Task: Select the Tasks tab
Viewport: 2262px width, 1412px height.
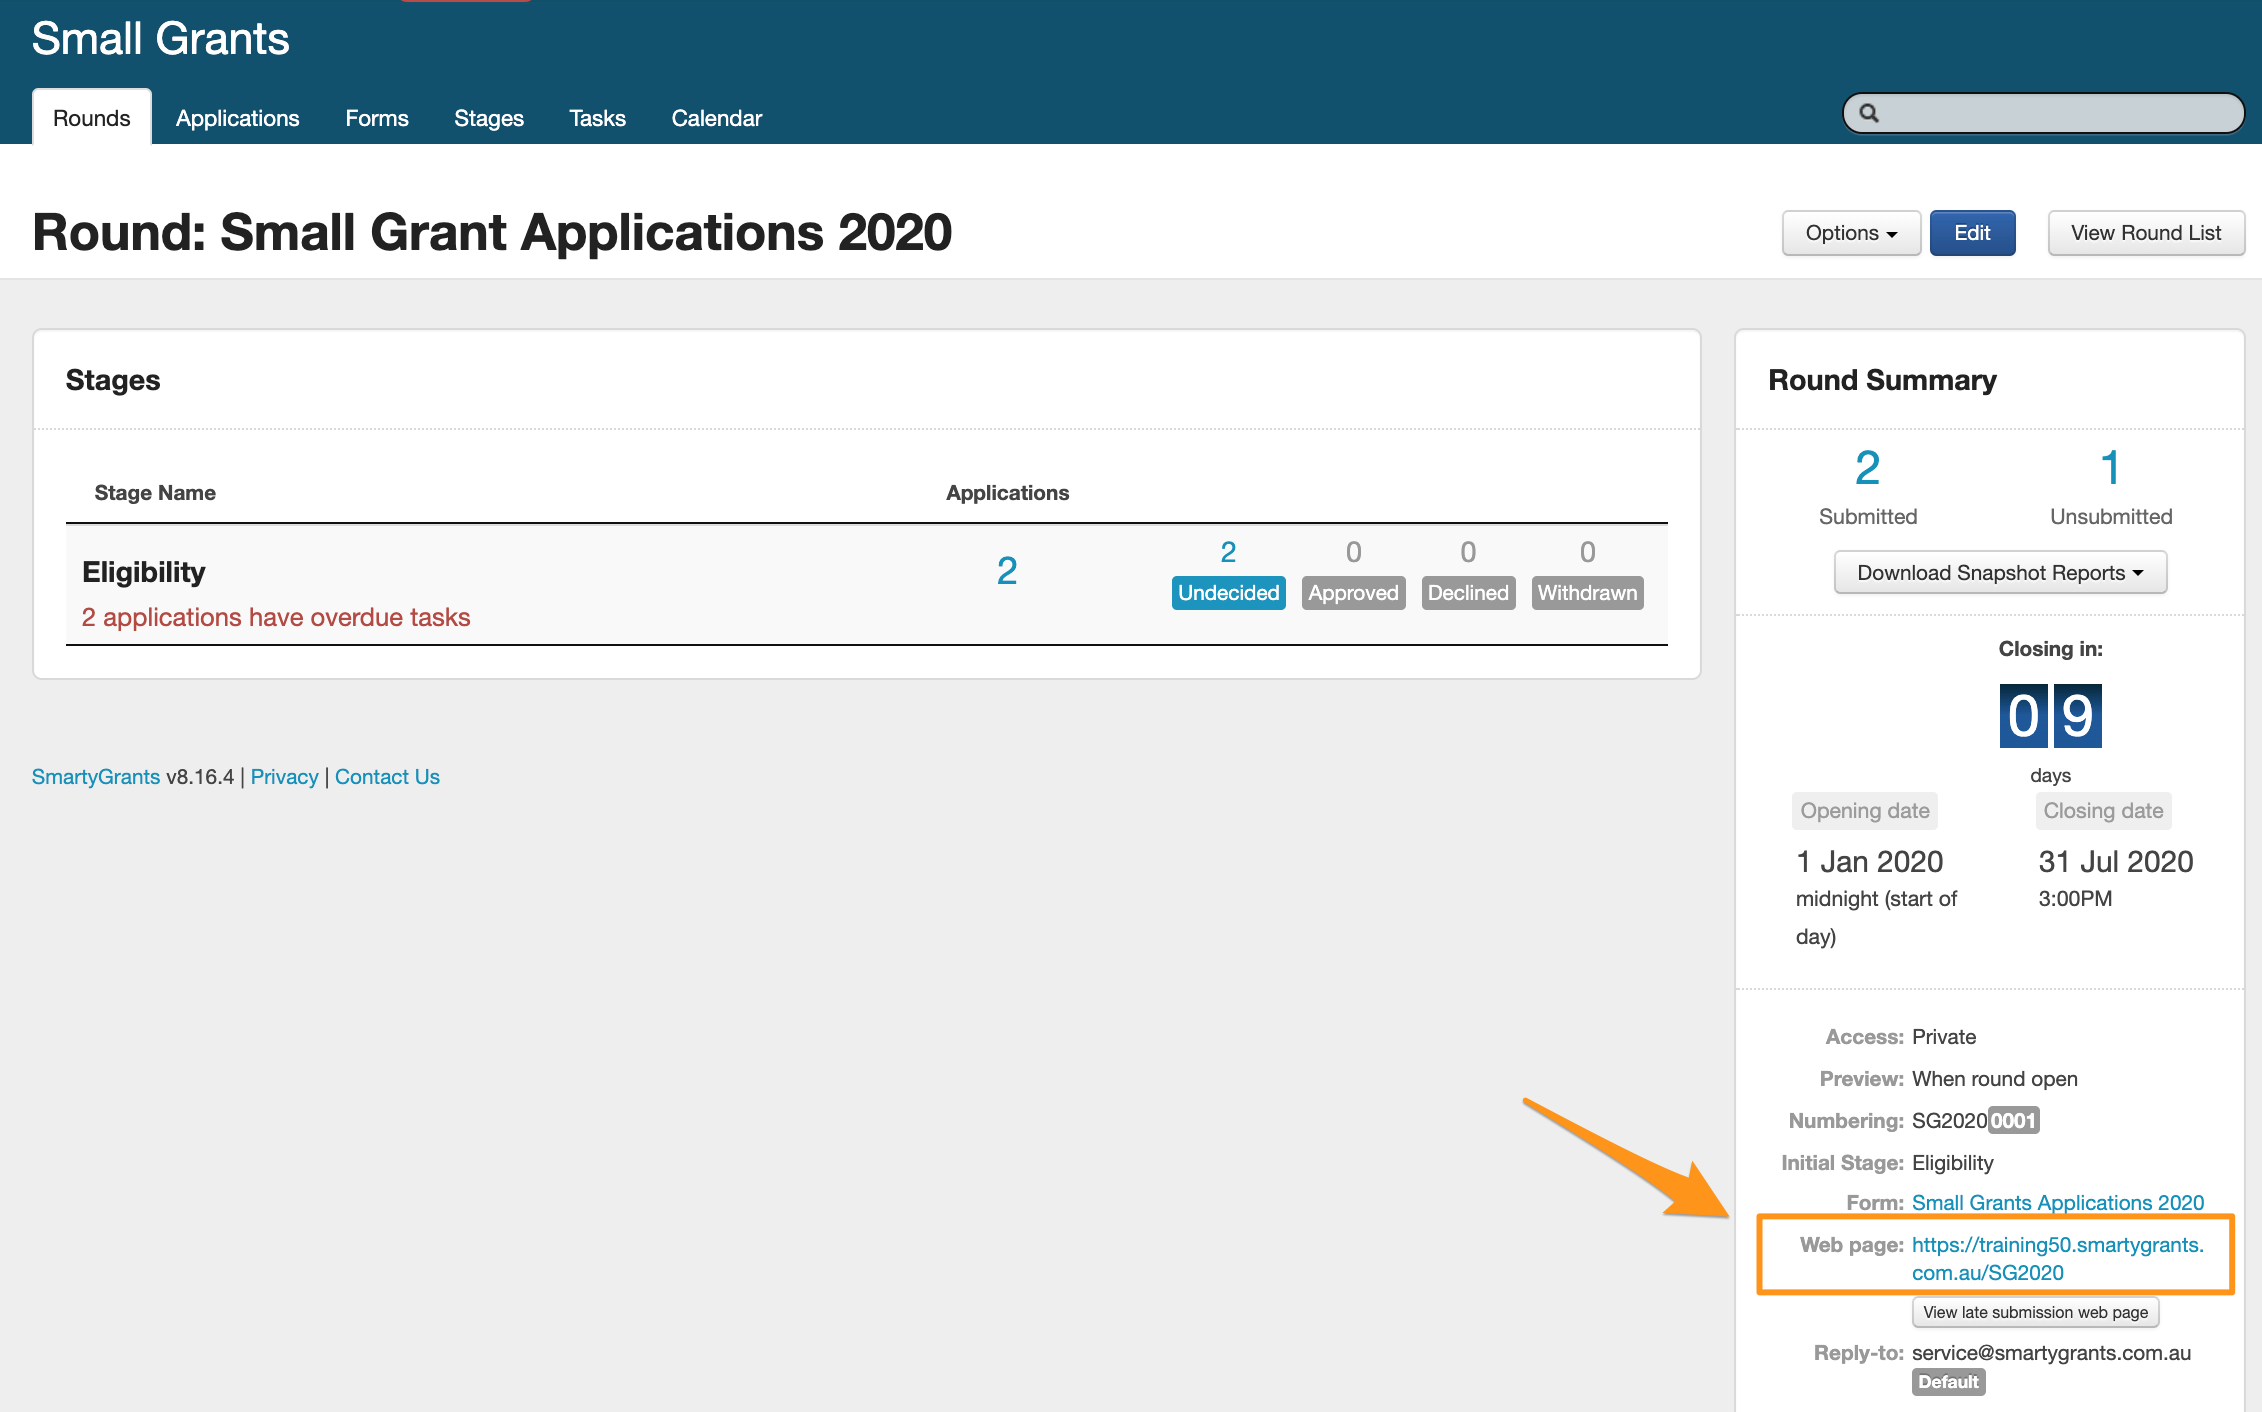Action: [597, 118]
